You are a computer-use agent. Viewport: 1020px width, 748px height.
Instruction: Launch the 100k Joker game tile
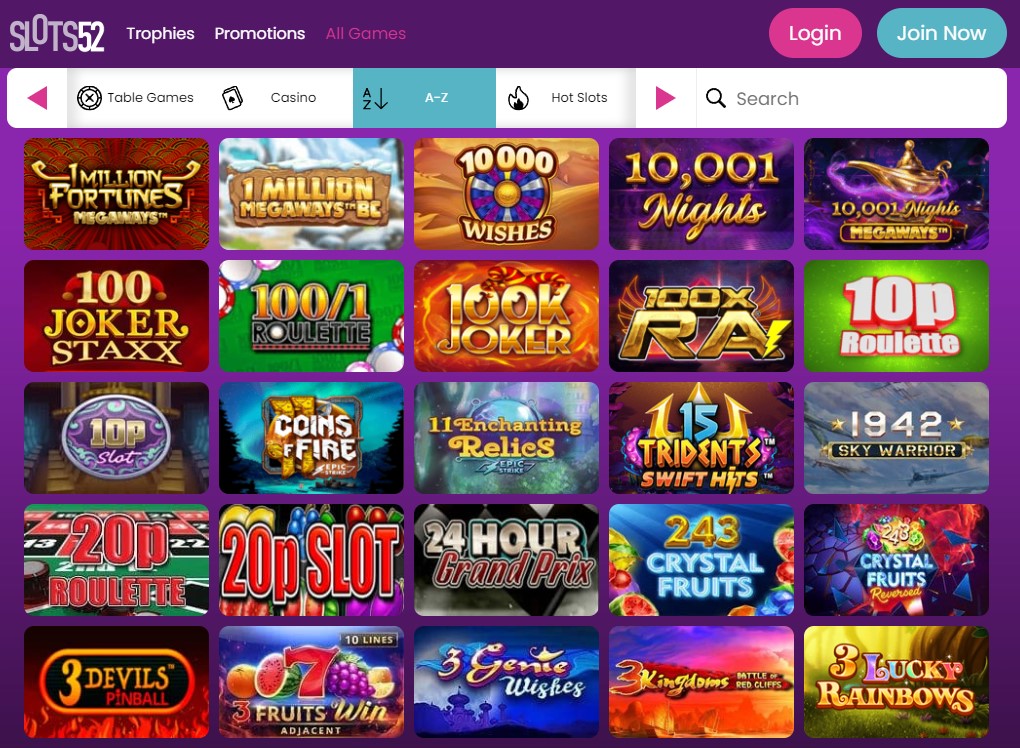point(506,316)
